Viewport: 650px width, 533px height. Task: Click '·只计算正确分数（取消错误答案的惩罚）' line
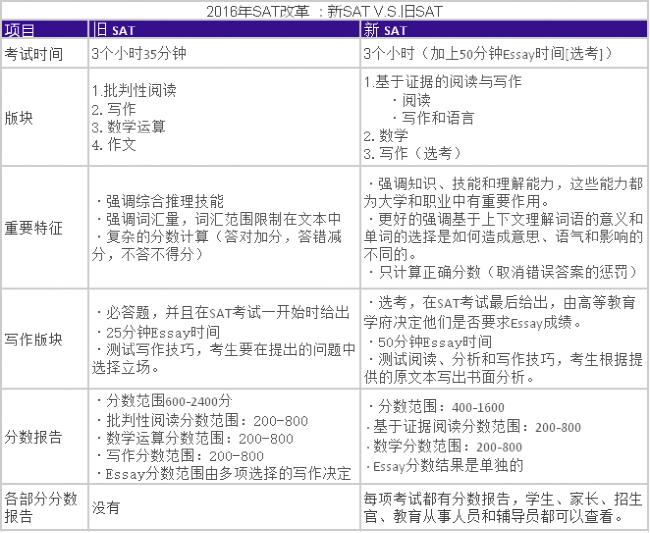pyautogui.click(x=505, y=272)
